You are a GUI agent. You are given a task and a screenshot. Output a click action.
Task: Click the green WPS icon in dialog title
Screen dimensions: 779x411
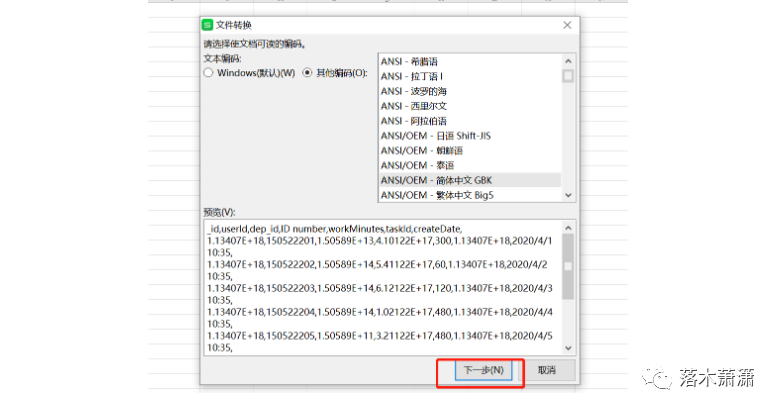tap(207, 25)
